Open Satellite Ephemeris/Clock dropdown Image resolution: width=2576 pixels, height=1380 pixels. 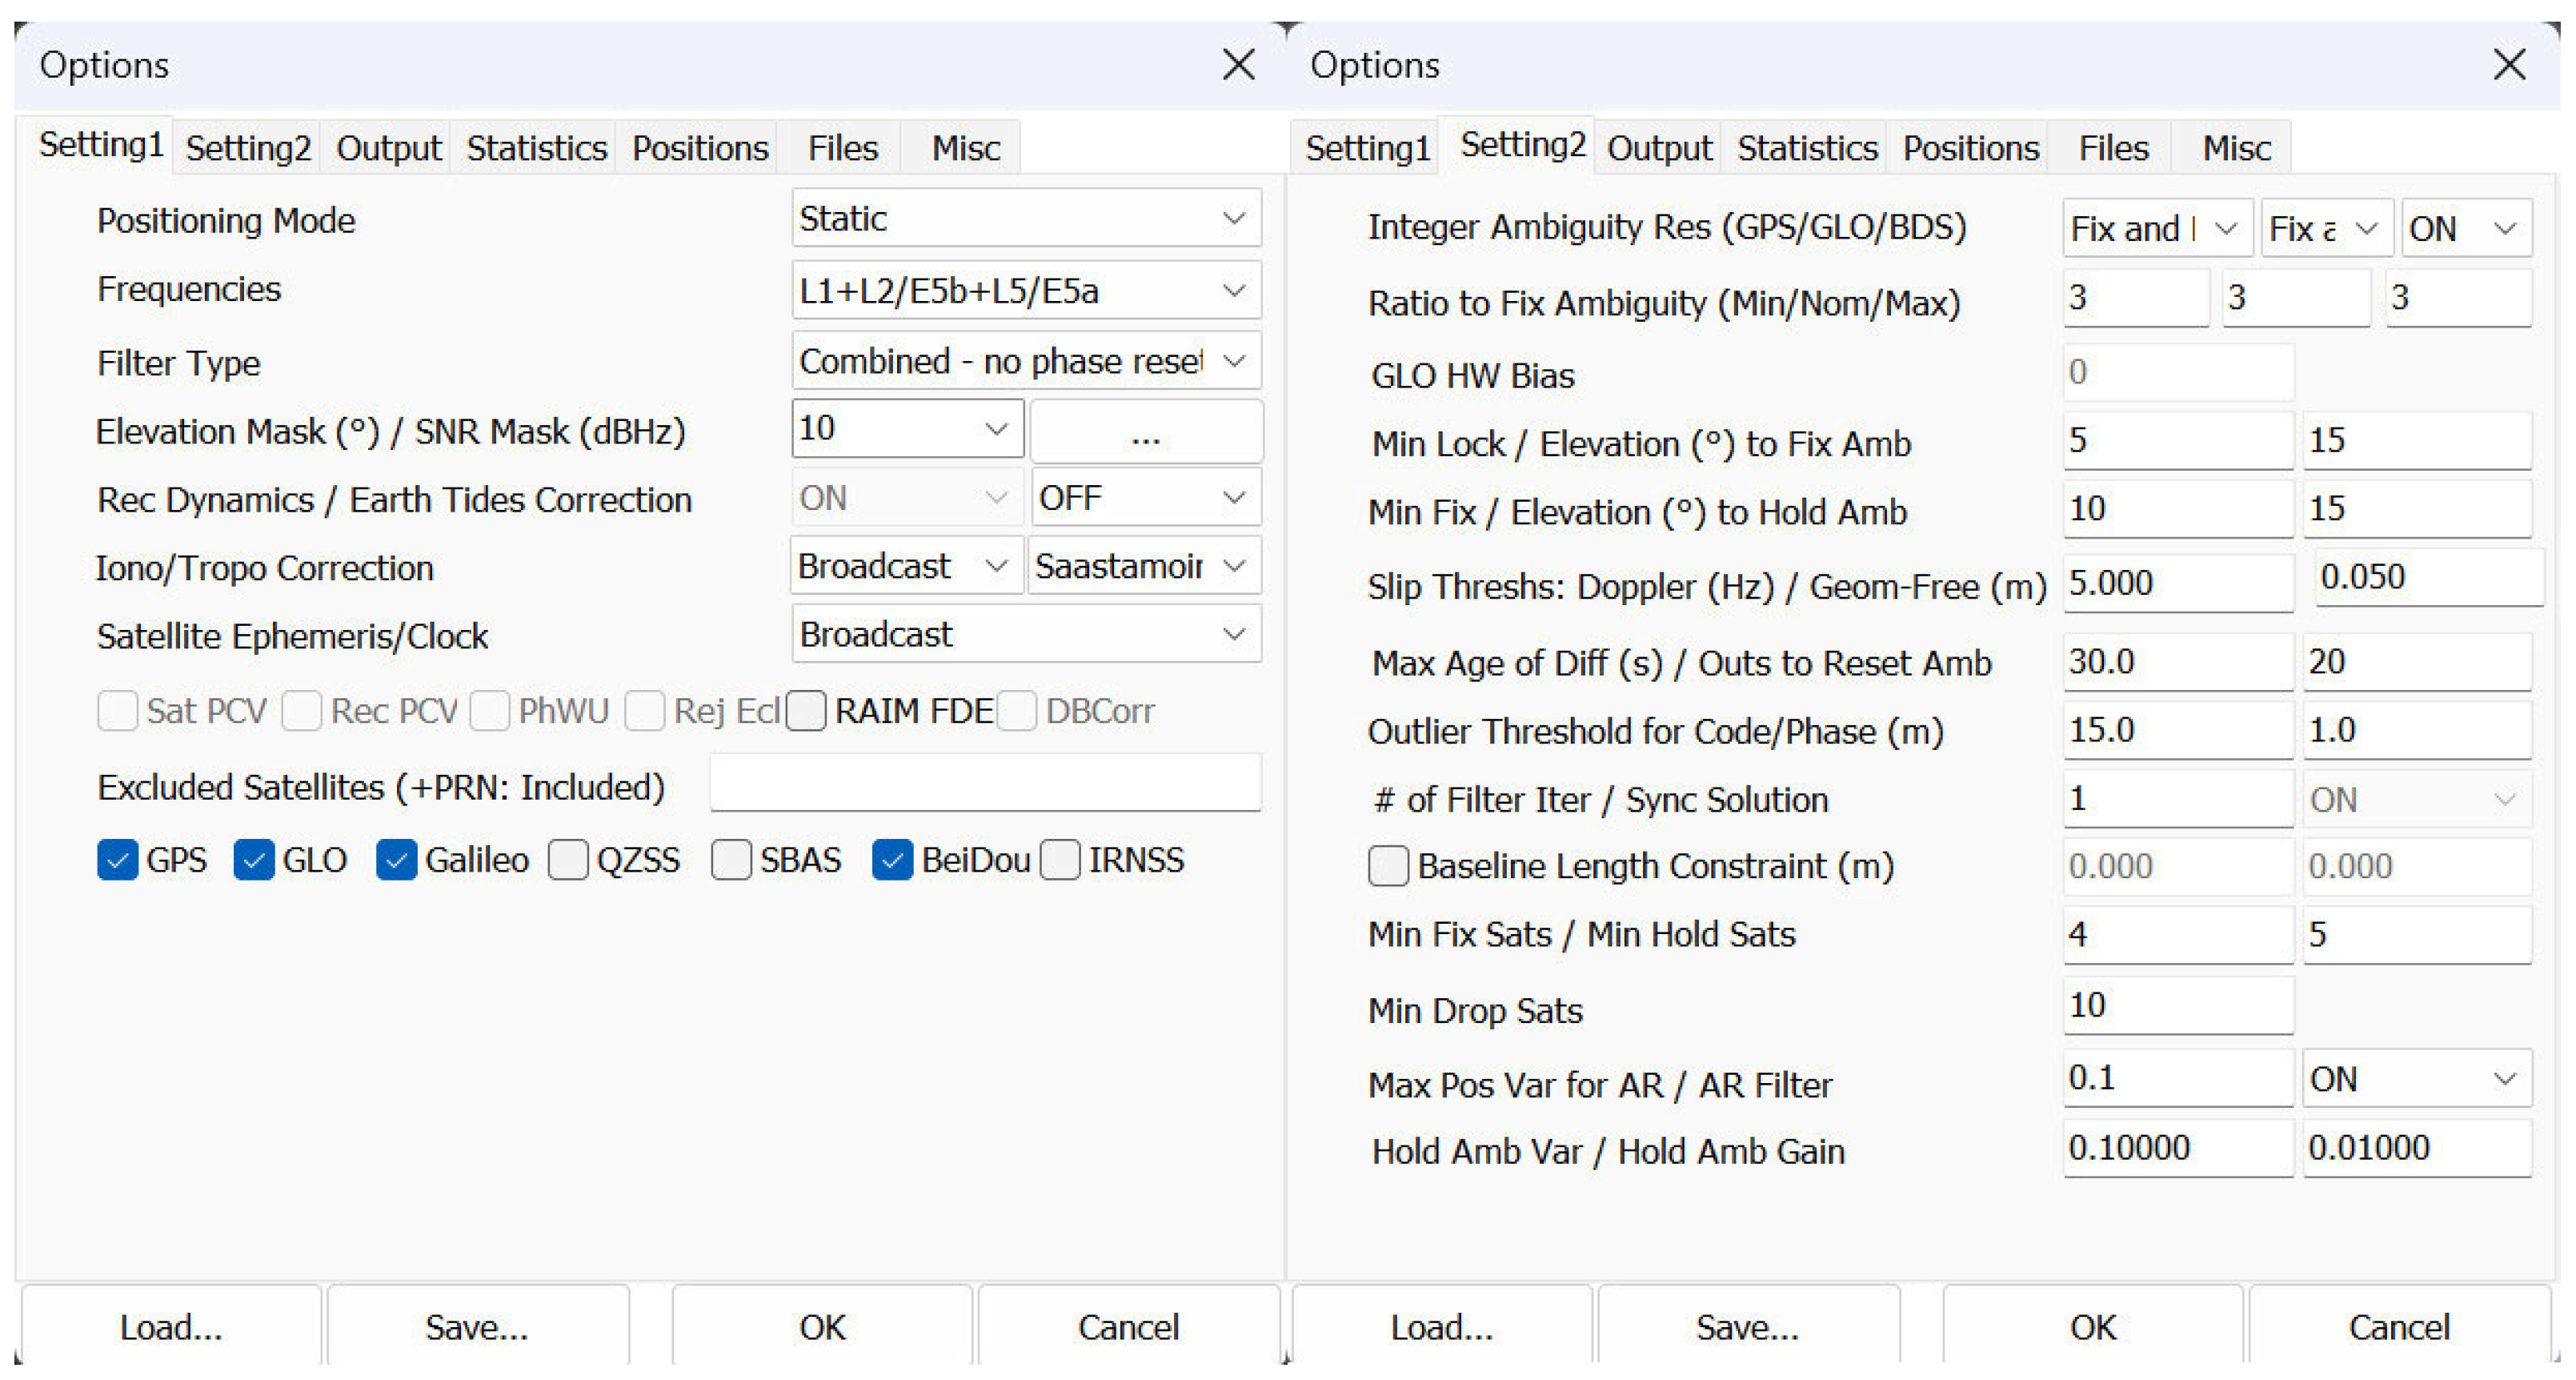click(x=1025, y=634)
